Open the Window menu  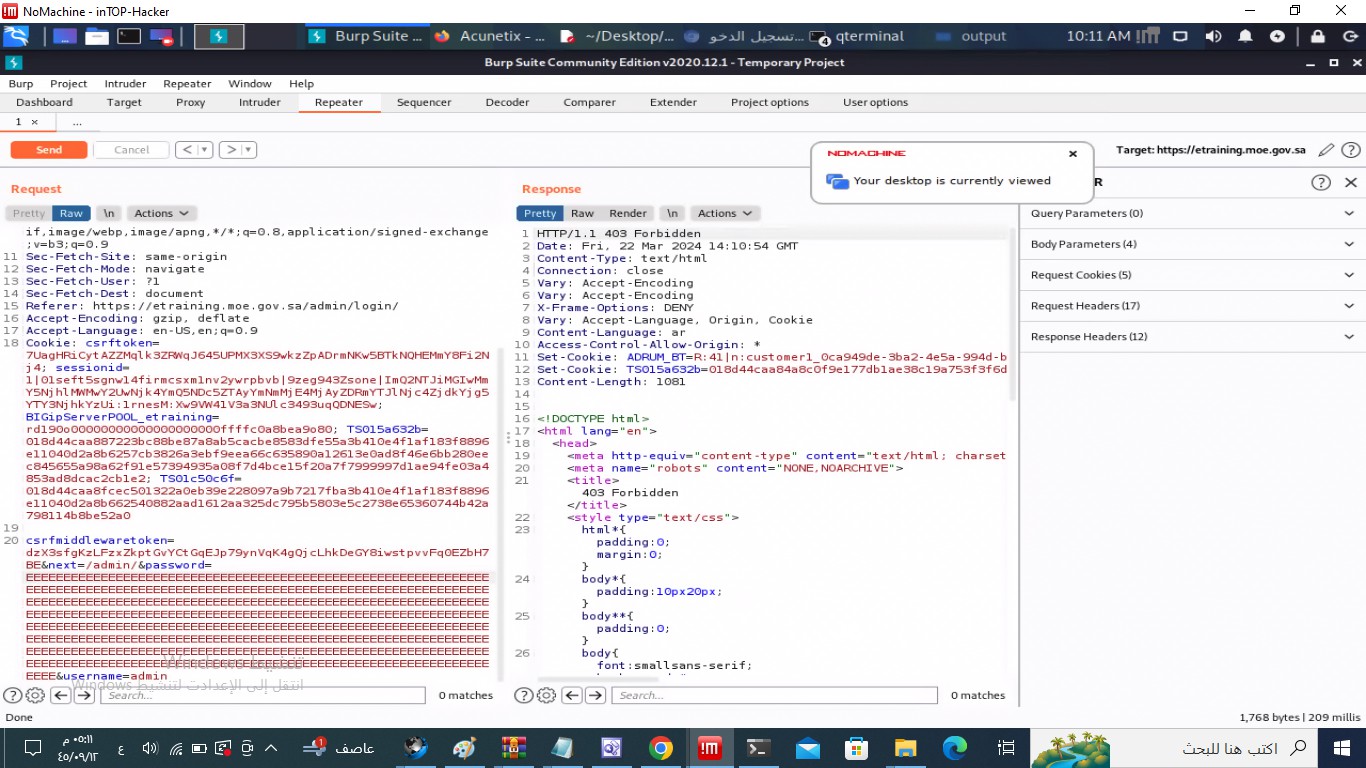[250, 84]
